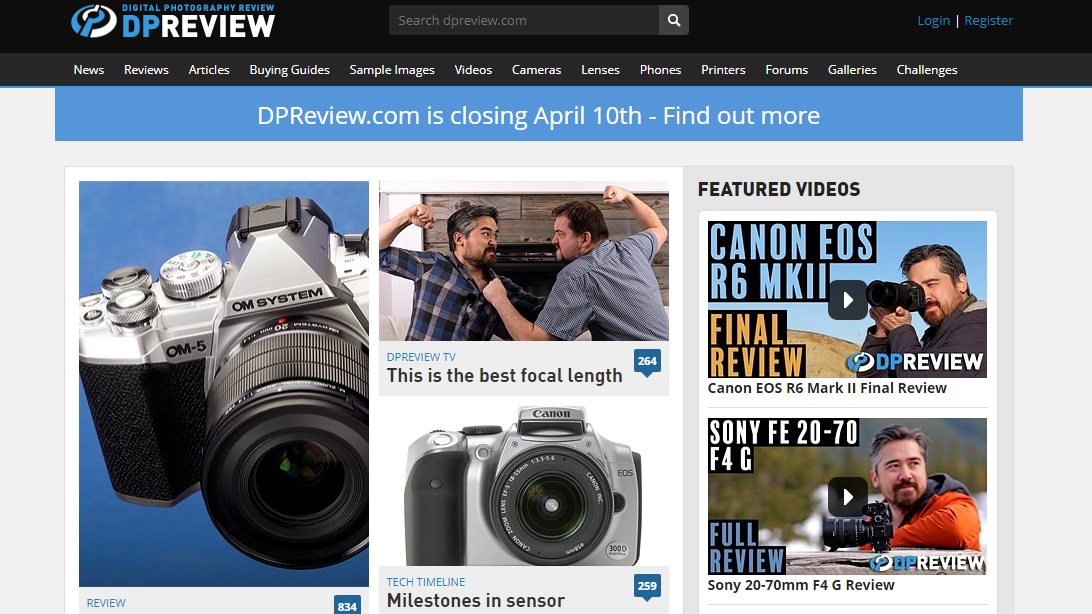Play the Sony FE 20-70 F4 G video
Image resolution: width=1092 pixels, height=614 pixels.
coord(847,496)
